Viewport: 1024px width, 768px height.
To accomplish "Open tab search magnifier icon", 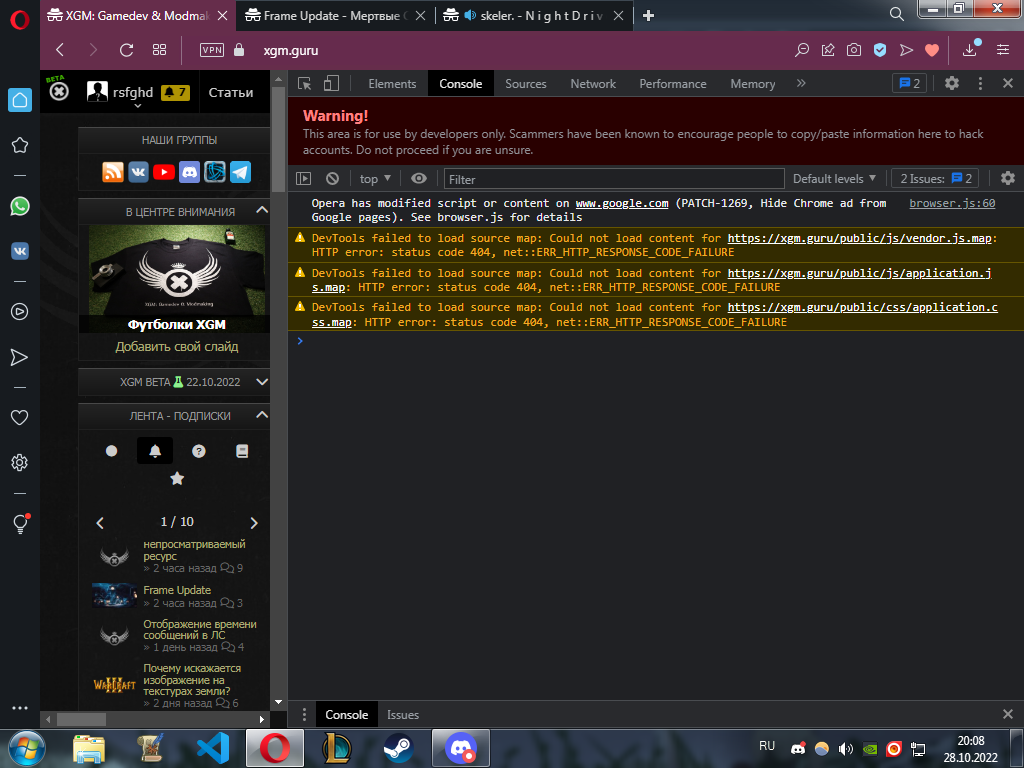I will (x=897, y=14).
